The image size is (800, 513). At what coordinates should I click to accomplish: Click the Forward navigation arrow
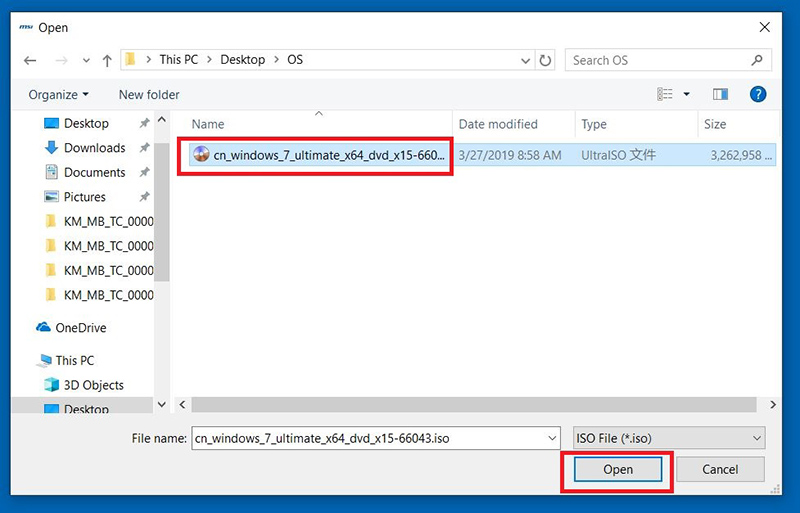click(61, 61)
